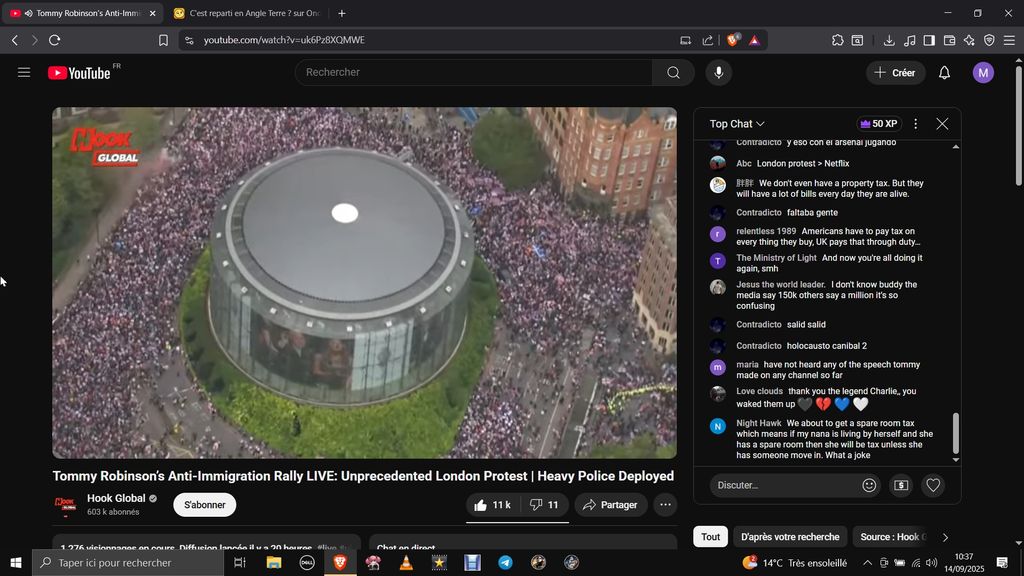Open the Leo AI sparkle icon
1024x576 pixels.
[969, 40]
